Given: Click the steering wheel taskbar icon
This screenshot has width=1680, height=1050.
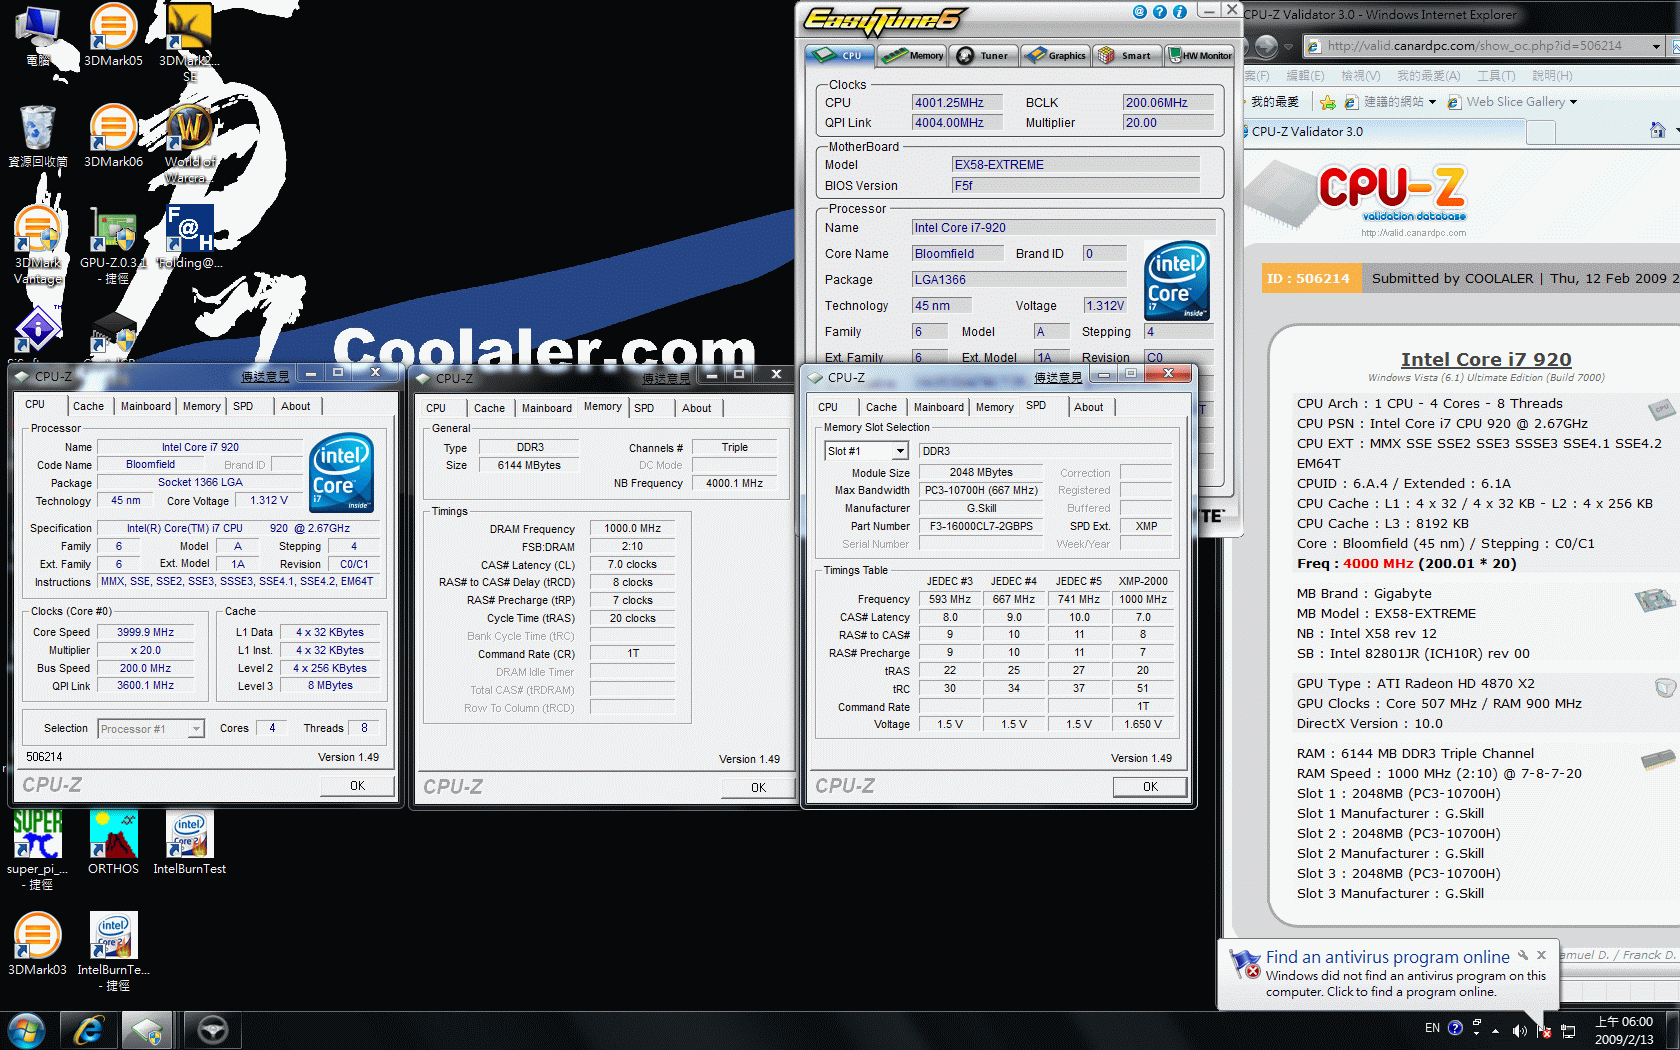Looking at the screenshot, I should click(x=212, y=1030).
